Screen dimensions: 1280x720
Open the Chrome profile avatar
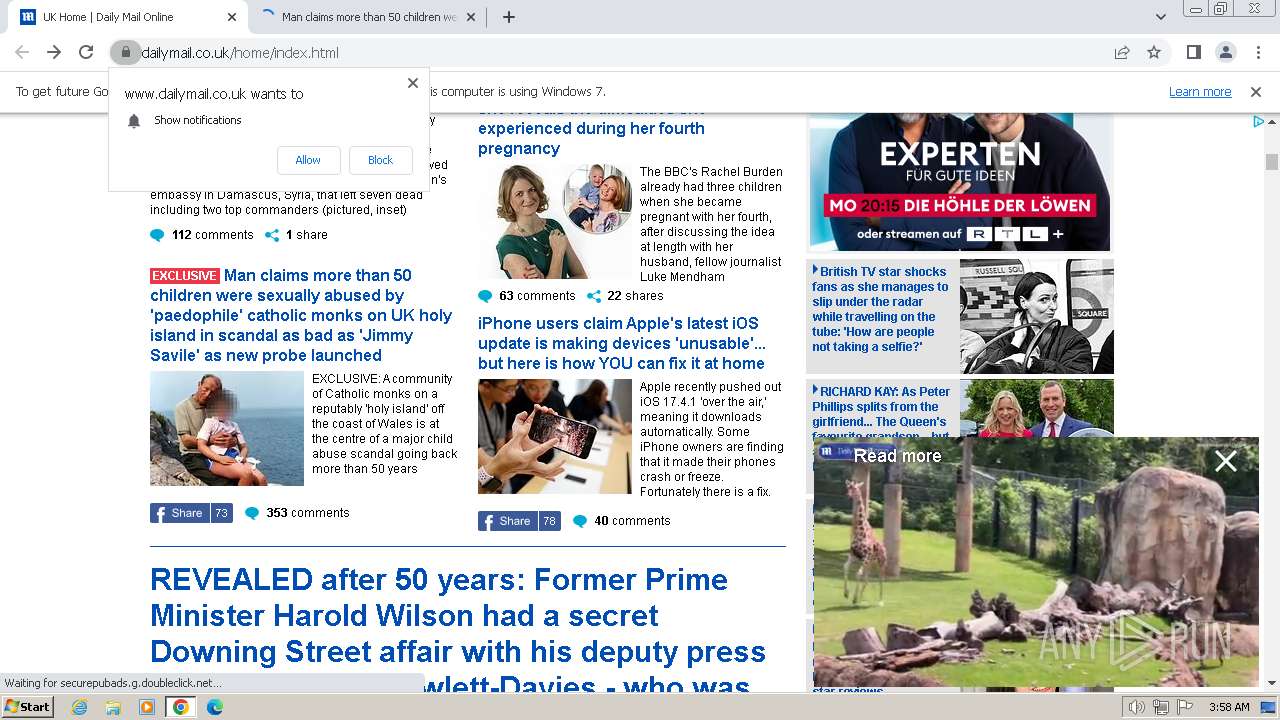pos(1225,52)
